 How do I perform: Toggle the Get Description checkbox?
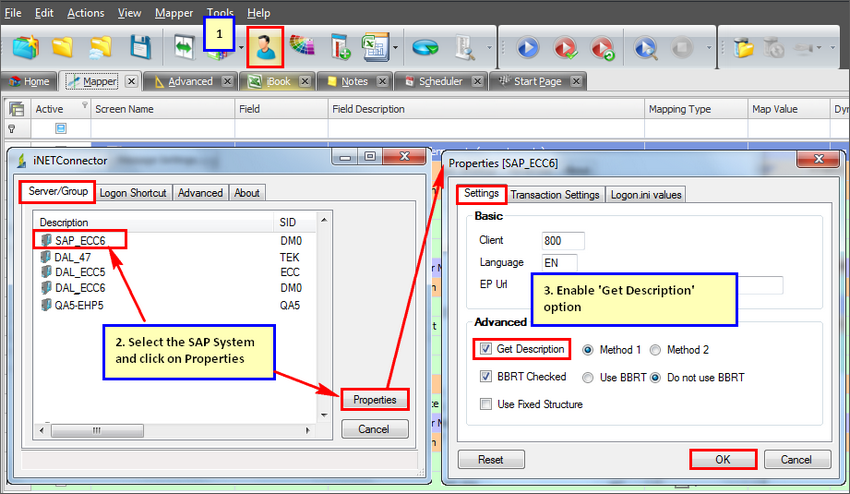click(486, 349)
